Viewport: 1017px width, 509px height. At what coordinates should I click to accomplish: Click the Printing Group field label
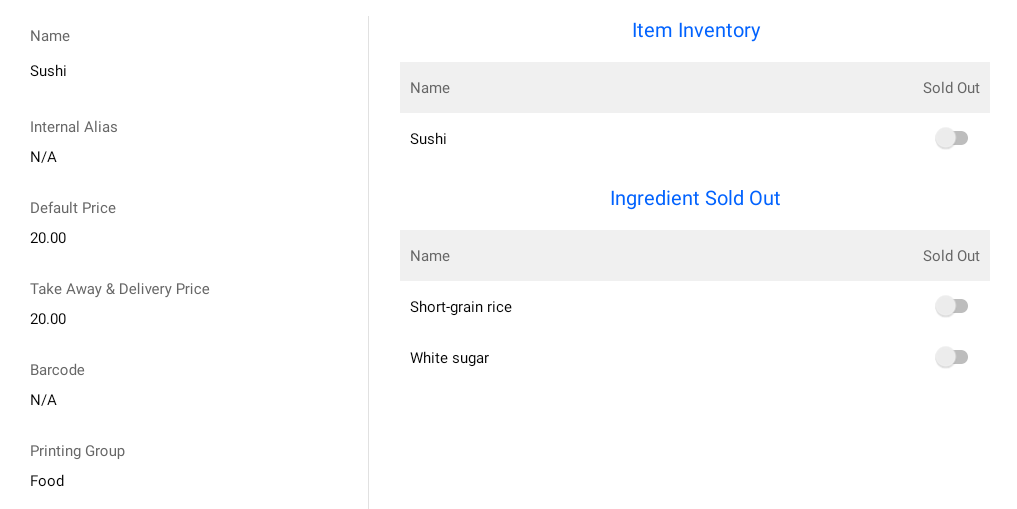77,451
